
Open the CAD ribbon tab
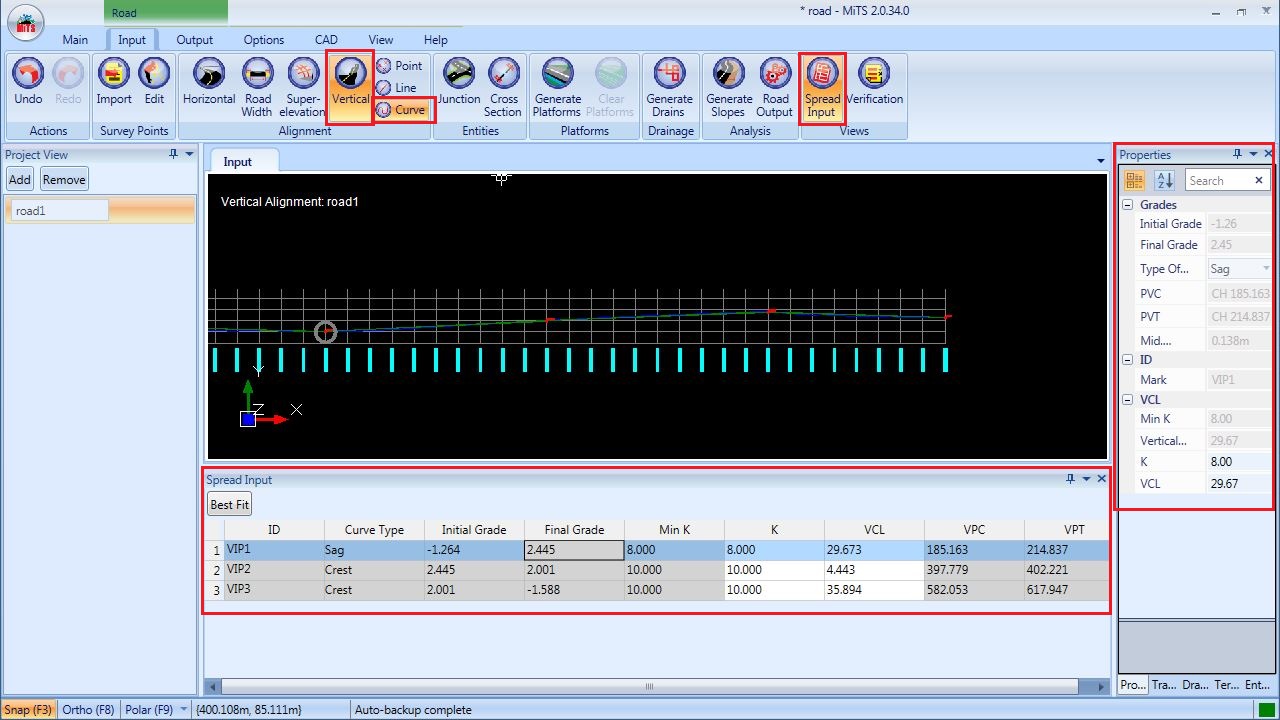point(326,40)
